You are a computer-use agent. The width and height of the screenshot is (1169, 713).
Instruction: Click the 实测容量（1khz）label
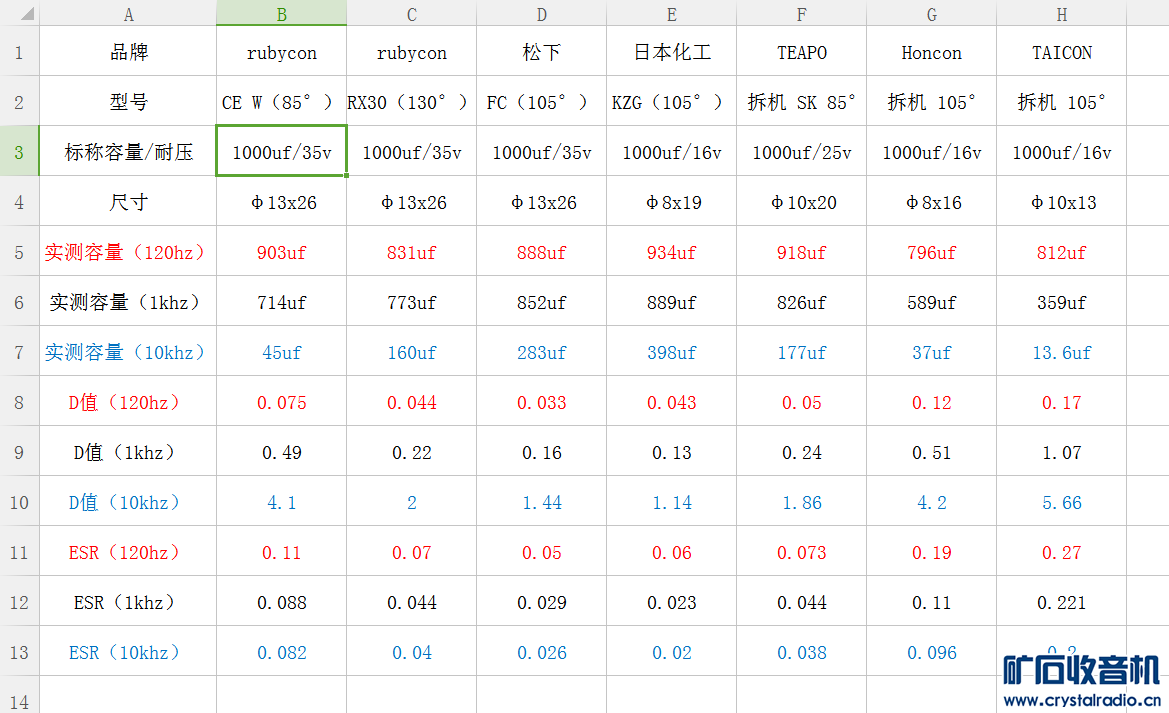point(128,302)
